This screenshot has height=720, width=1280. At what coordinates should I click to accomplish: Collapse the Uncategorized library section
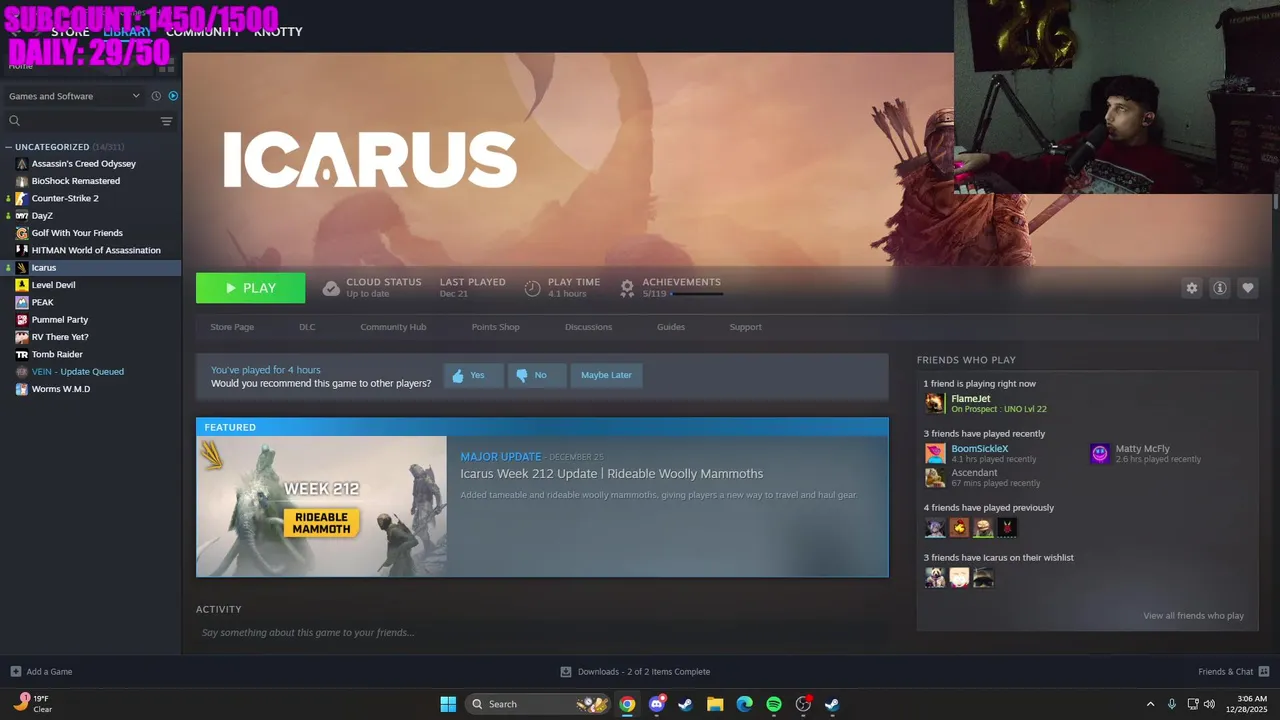[8, 147]
